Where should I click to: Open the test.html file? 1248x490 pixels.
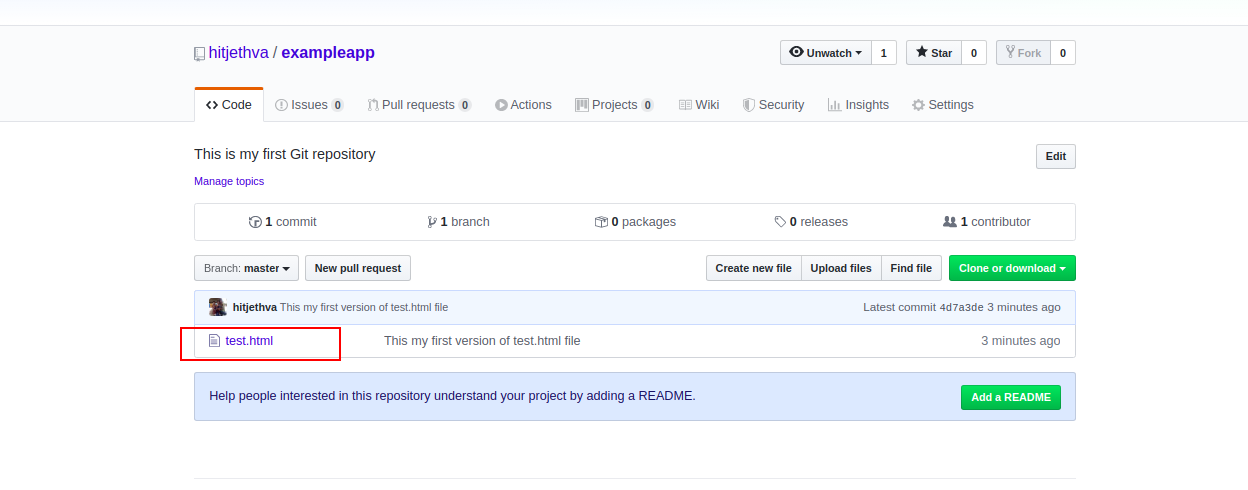coord(249,341)
